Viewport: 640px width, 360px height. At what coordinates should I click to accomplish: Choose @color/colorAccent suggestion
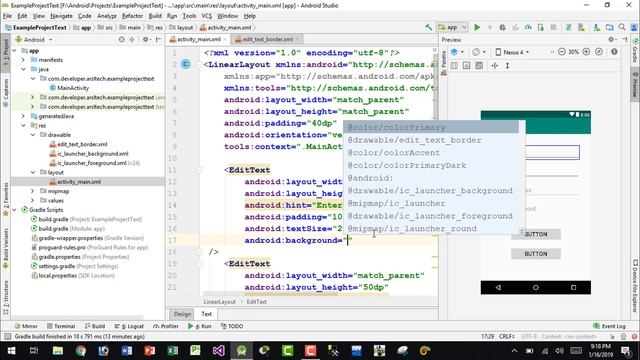pyautogui.click(x=431, y=153)
